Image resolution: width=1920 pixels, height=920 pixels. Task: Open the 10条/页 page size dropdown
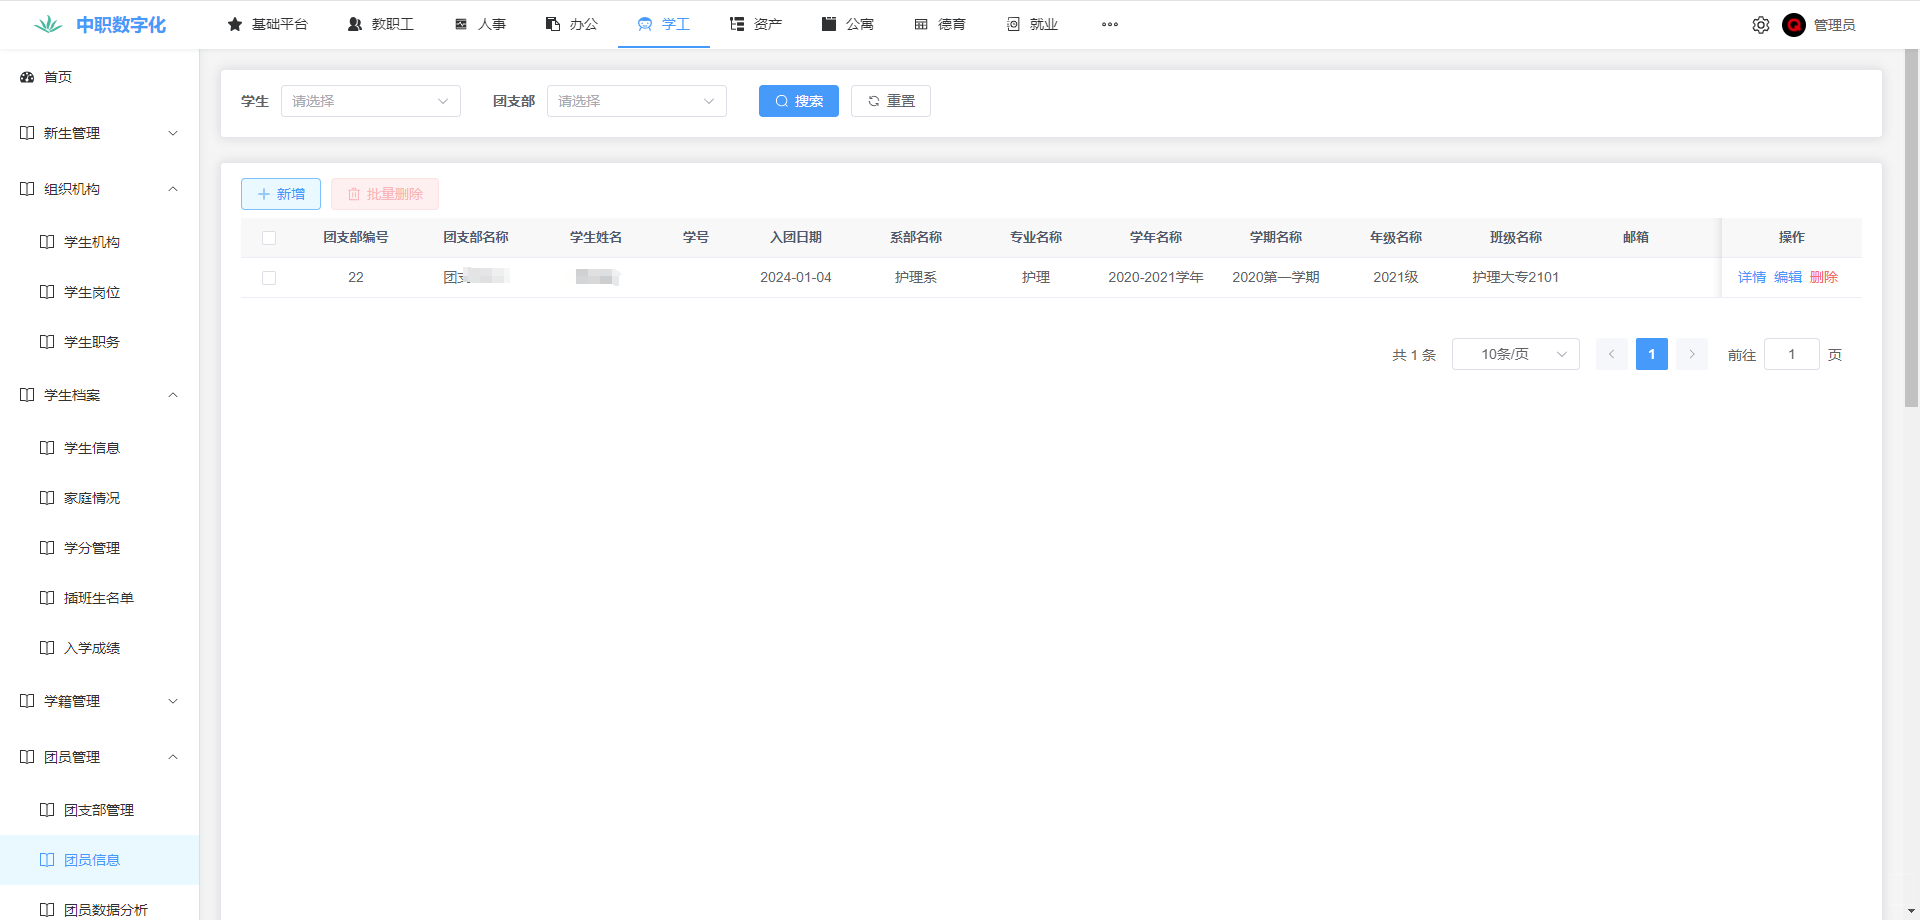coord(1515,354)
